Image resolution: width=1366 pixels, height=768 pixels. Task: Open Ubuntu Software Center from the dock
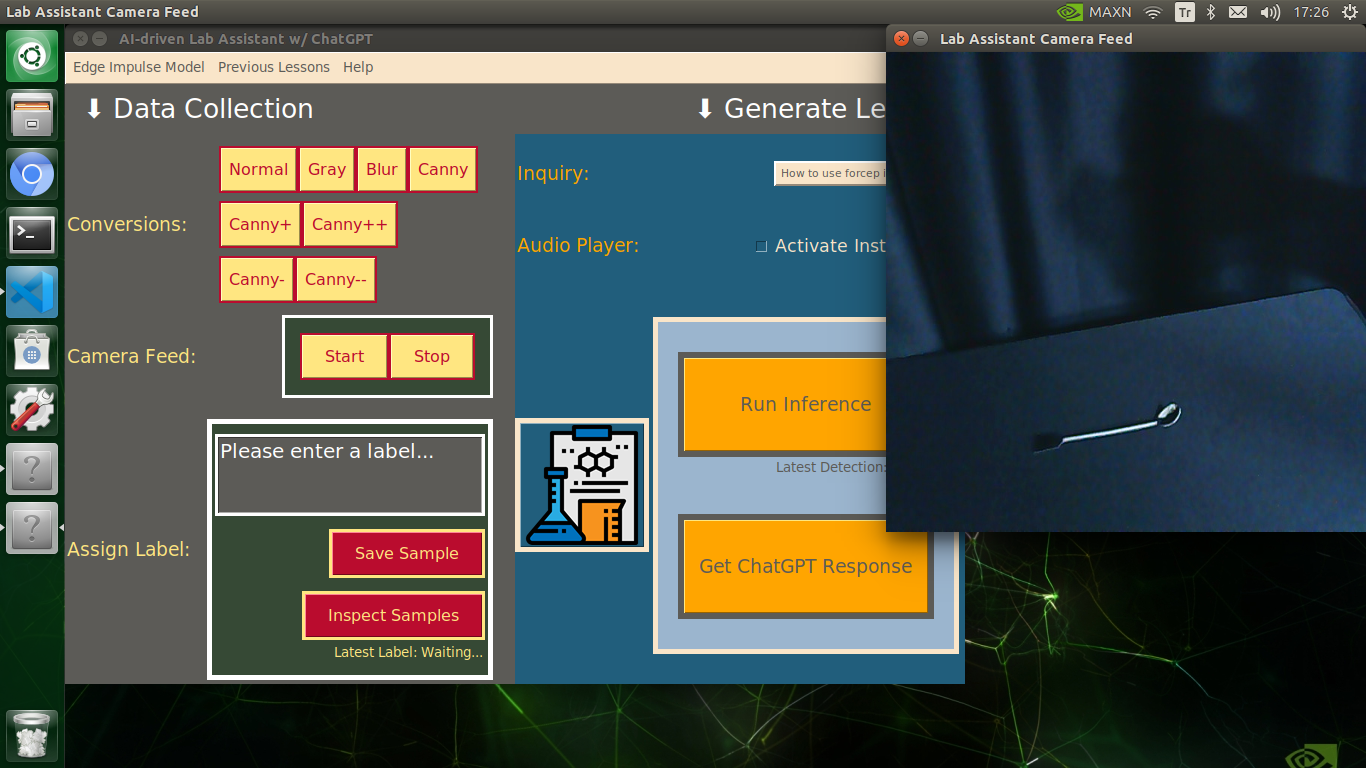(32, 352)
